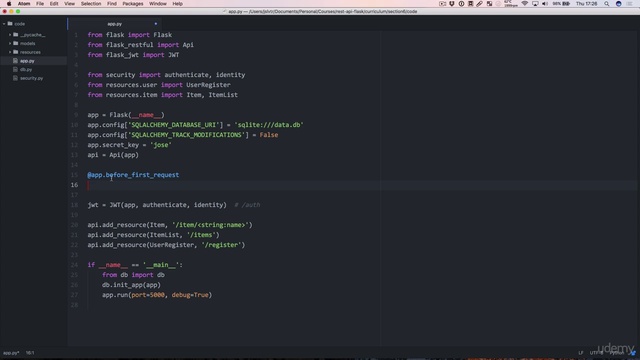Open the Apple menu
The width and height of the screenshot is (640, 360).
click(9, 4)
